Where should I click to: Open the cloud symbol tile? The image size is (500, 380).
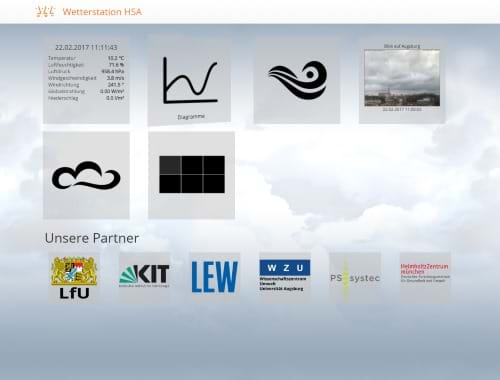pos(86,175)
